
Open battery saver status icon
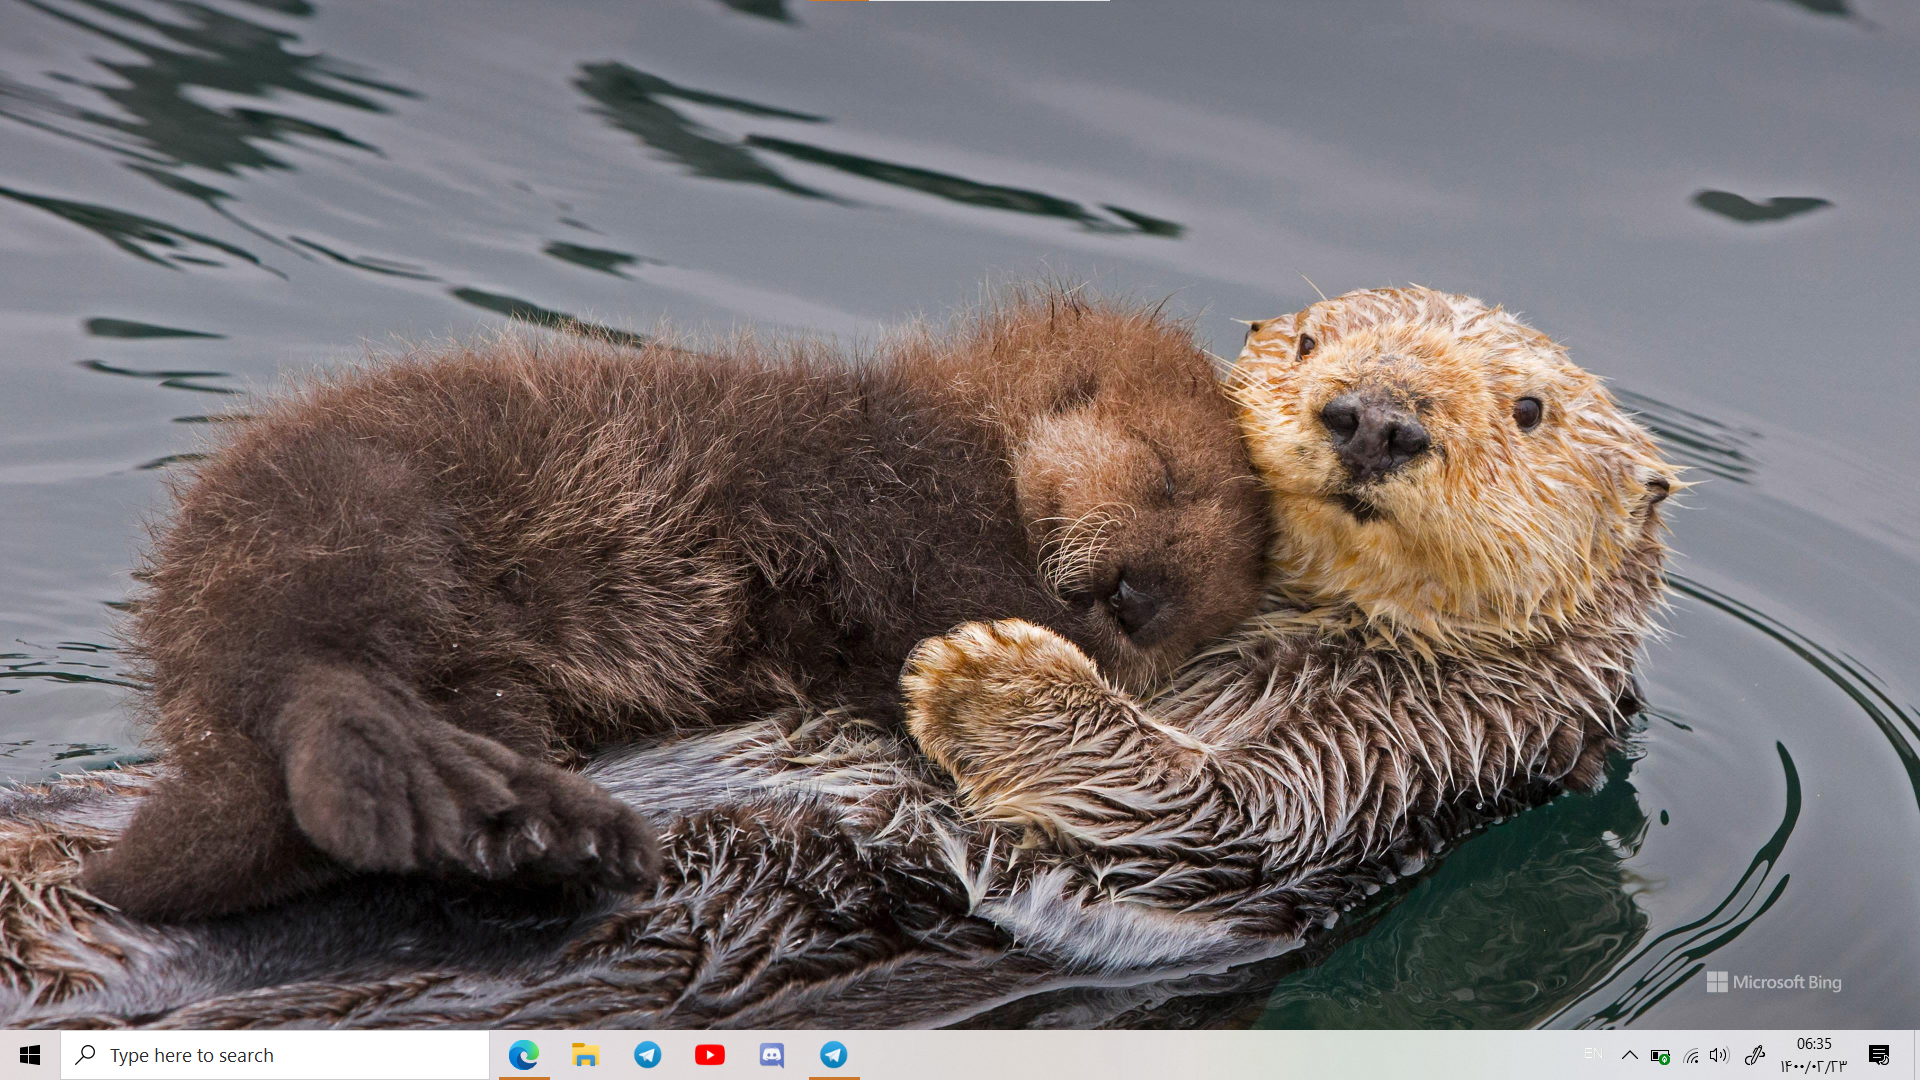pyautogui.click(x=1660, y=1056)
